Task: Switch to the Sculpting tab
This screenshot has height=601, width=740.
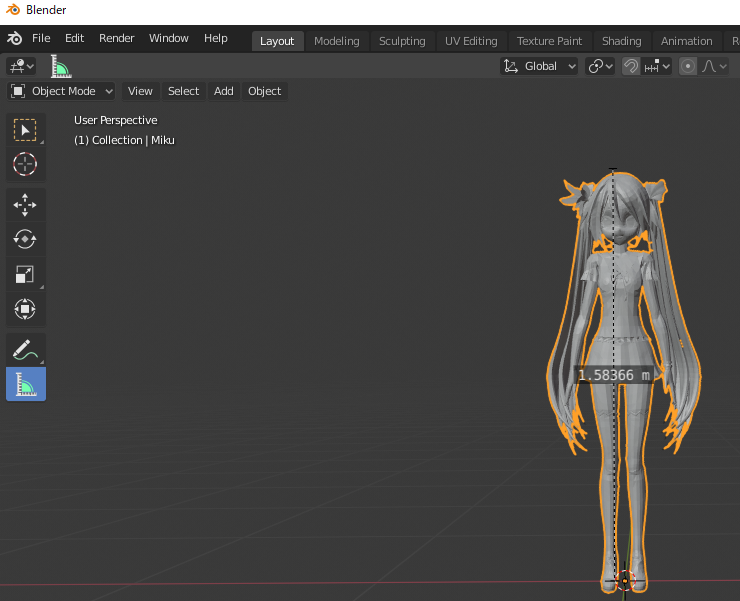Action: [402, 41]
